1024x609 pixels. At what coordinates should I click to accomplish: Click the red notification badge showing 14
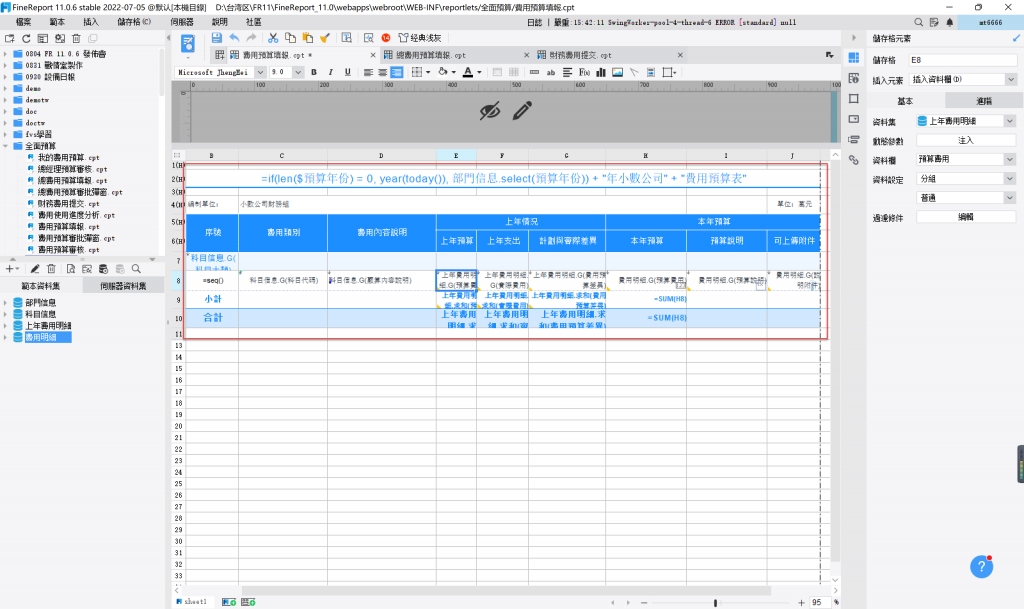386,38
